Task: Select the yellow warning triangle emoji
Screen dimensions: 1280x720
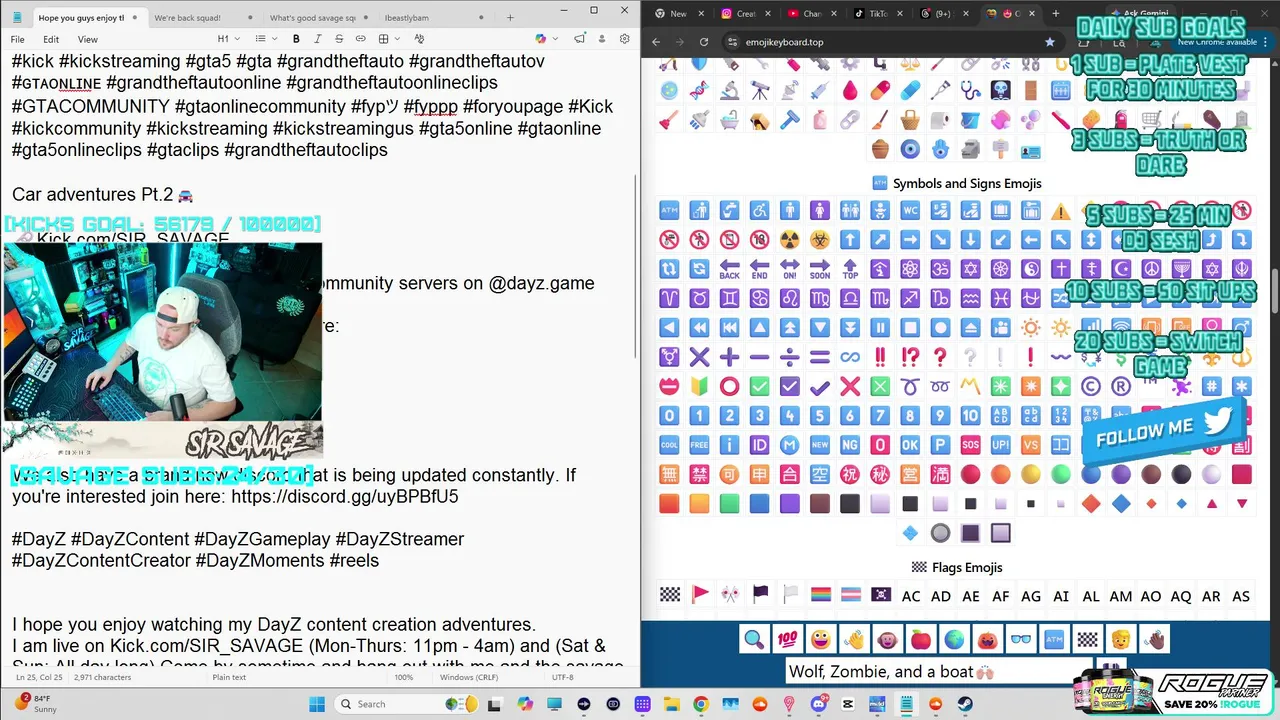Action: pos(1060,211)
